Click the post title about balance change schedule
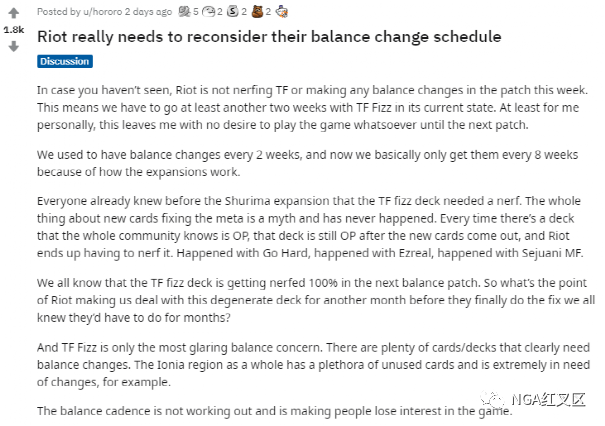Screen dimensions: 605x426 click(269, 37)
